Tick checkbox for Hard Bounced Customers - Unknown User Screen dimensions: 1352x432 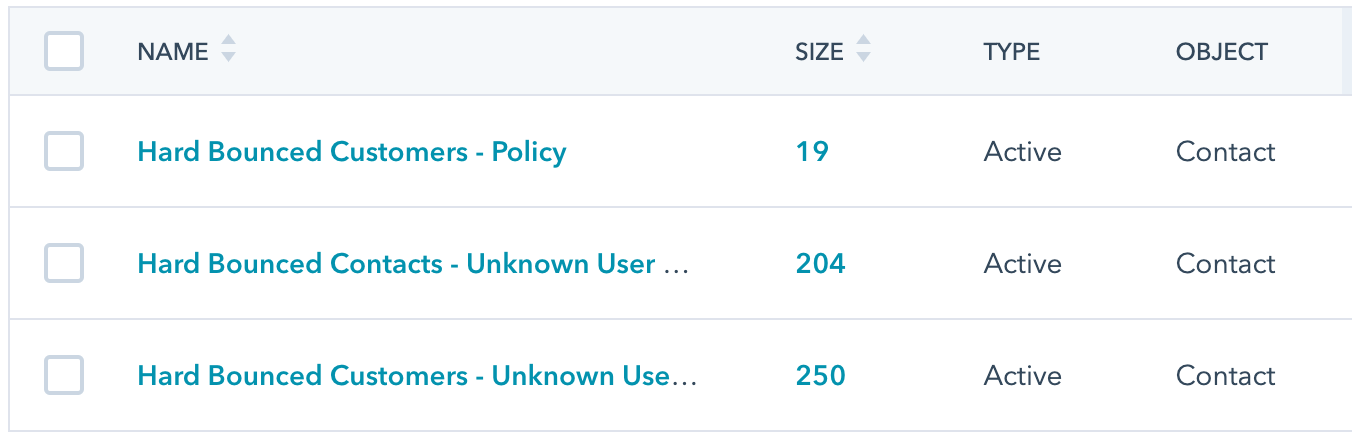click(x=64, y=376)
